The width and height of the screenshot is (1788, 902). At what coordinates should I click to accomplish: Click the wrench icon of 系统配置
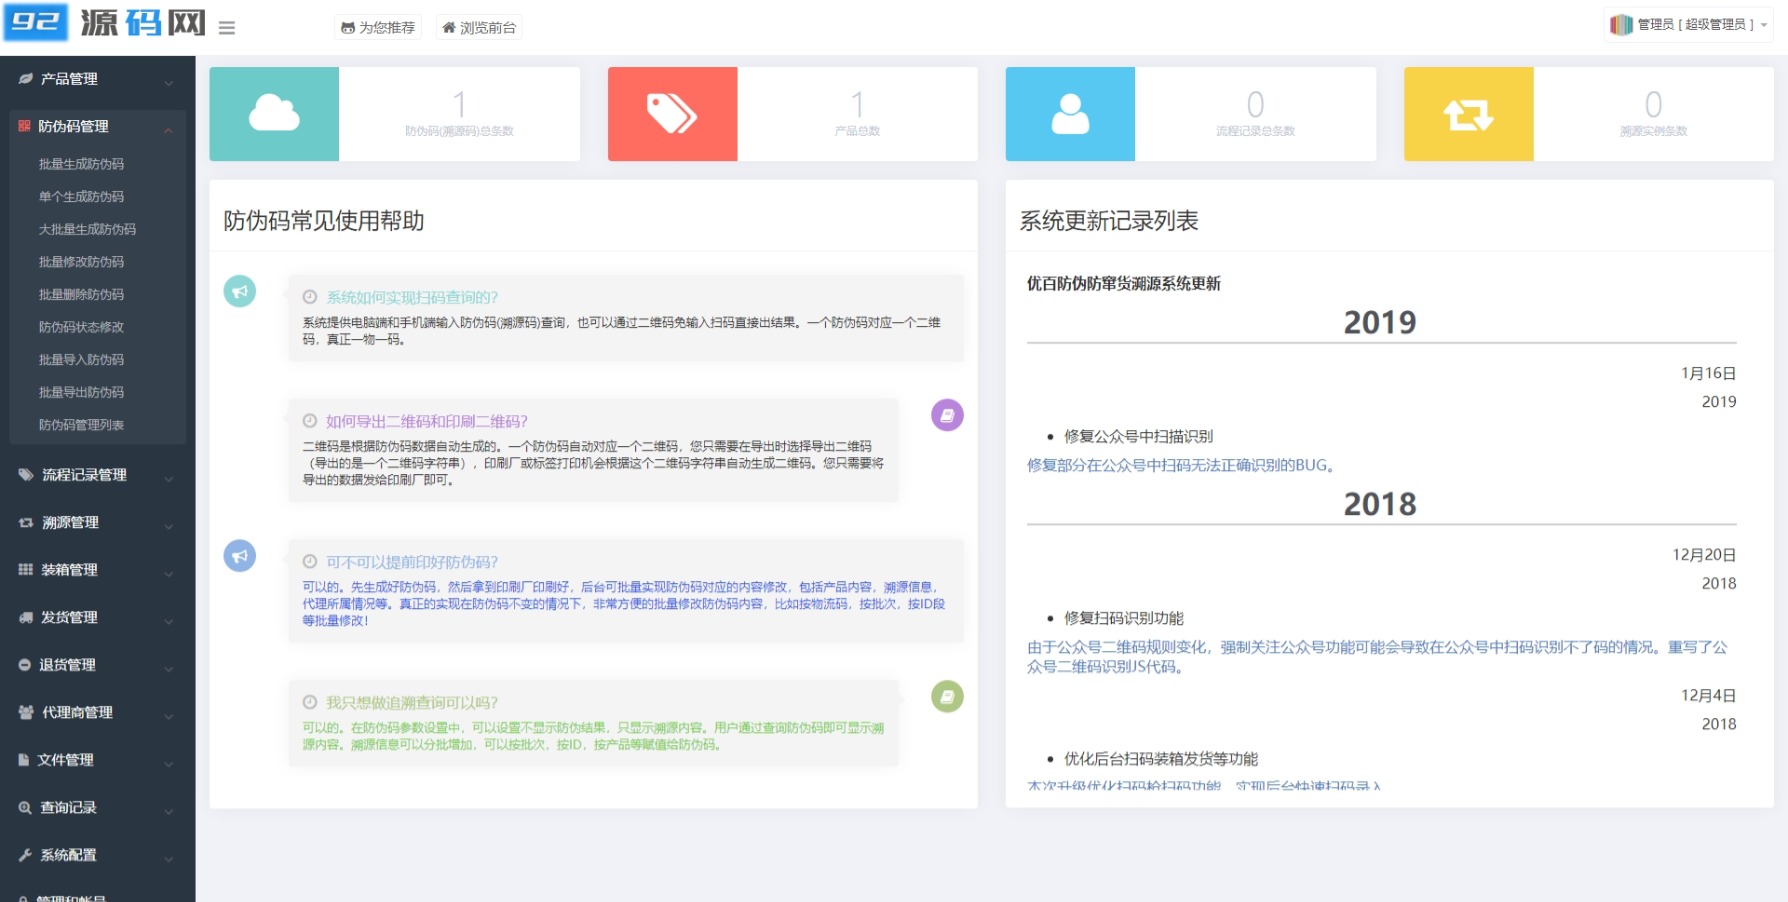pos(25,855)
